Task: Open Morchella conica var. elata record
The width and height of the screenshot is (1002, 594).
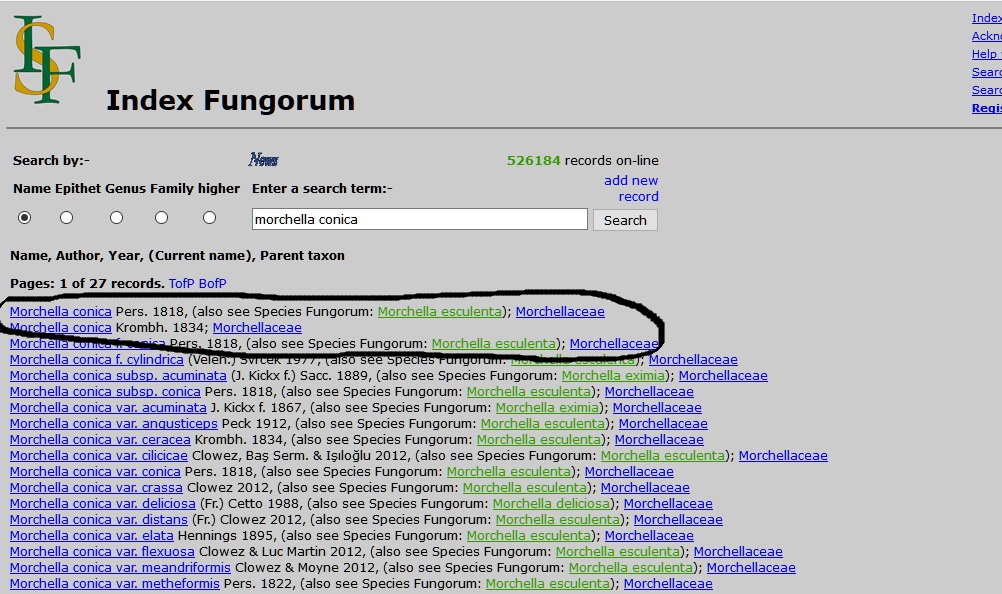Action: point(91,535)
